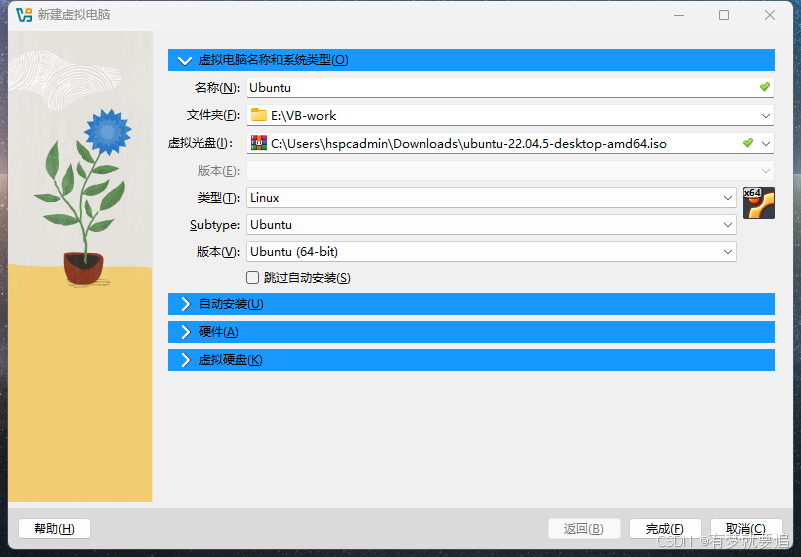The width and height of the screenshot is (801, 557).
Task: Click the 类型(T) label text
Action: (x=218, y=198)
